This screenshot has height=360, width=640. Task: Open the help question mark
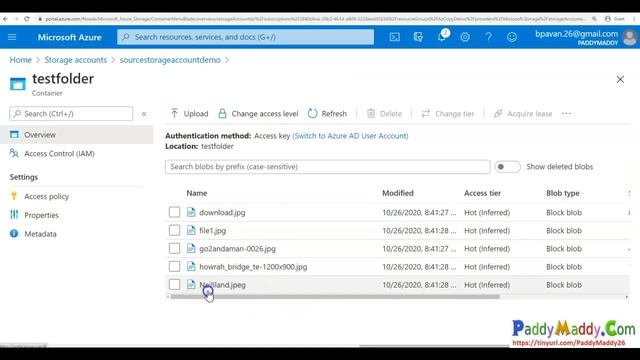point(488,37)
